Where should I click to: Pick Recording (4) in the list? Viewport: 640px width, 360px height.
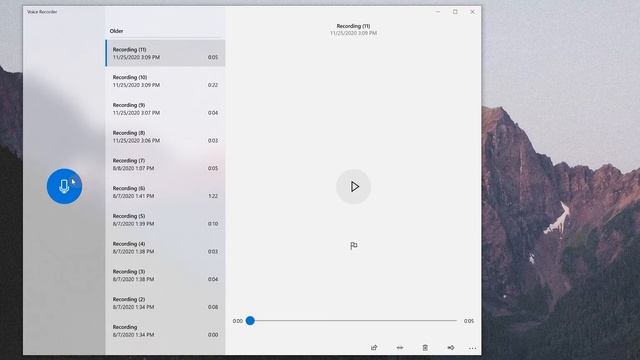pyautogui.click(x=165, y=247)
